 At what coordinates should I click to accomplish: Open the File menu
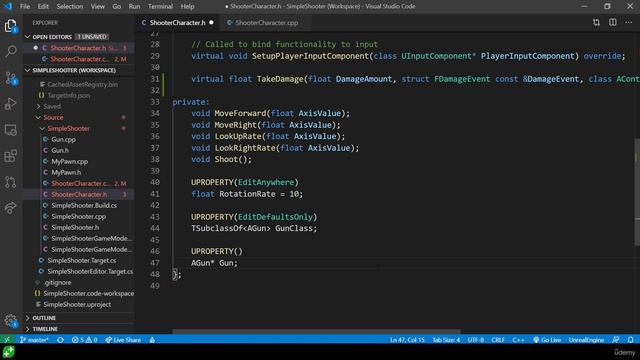[25, 7]
